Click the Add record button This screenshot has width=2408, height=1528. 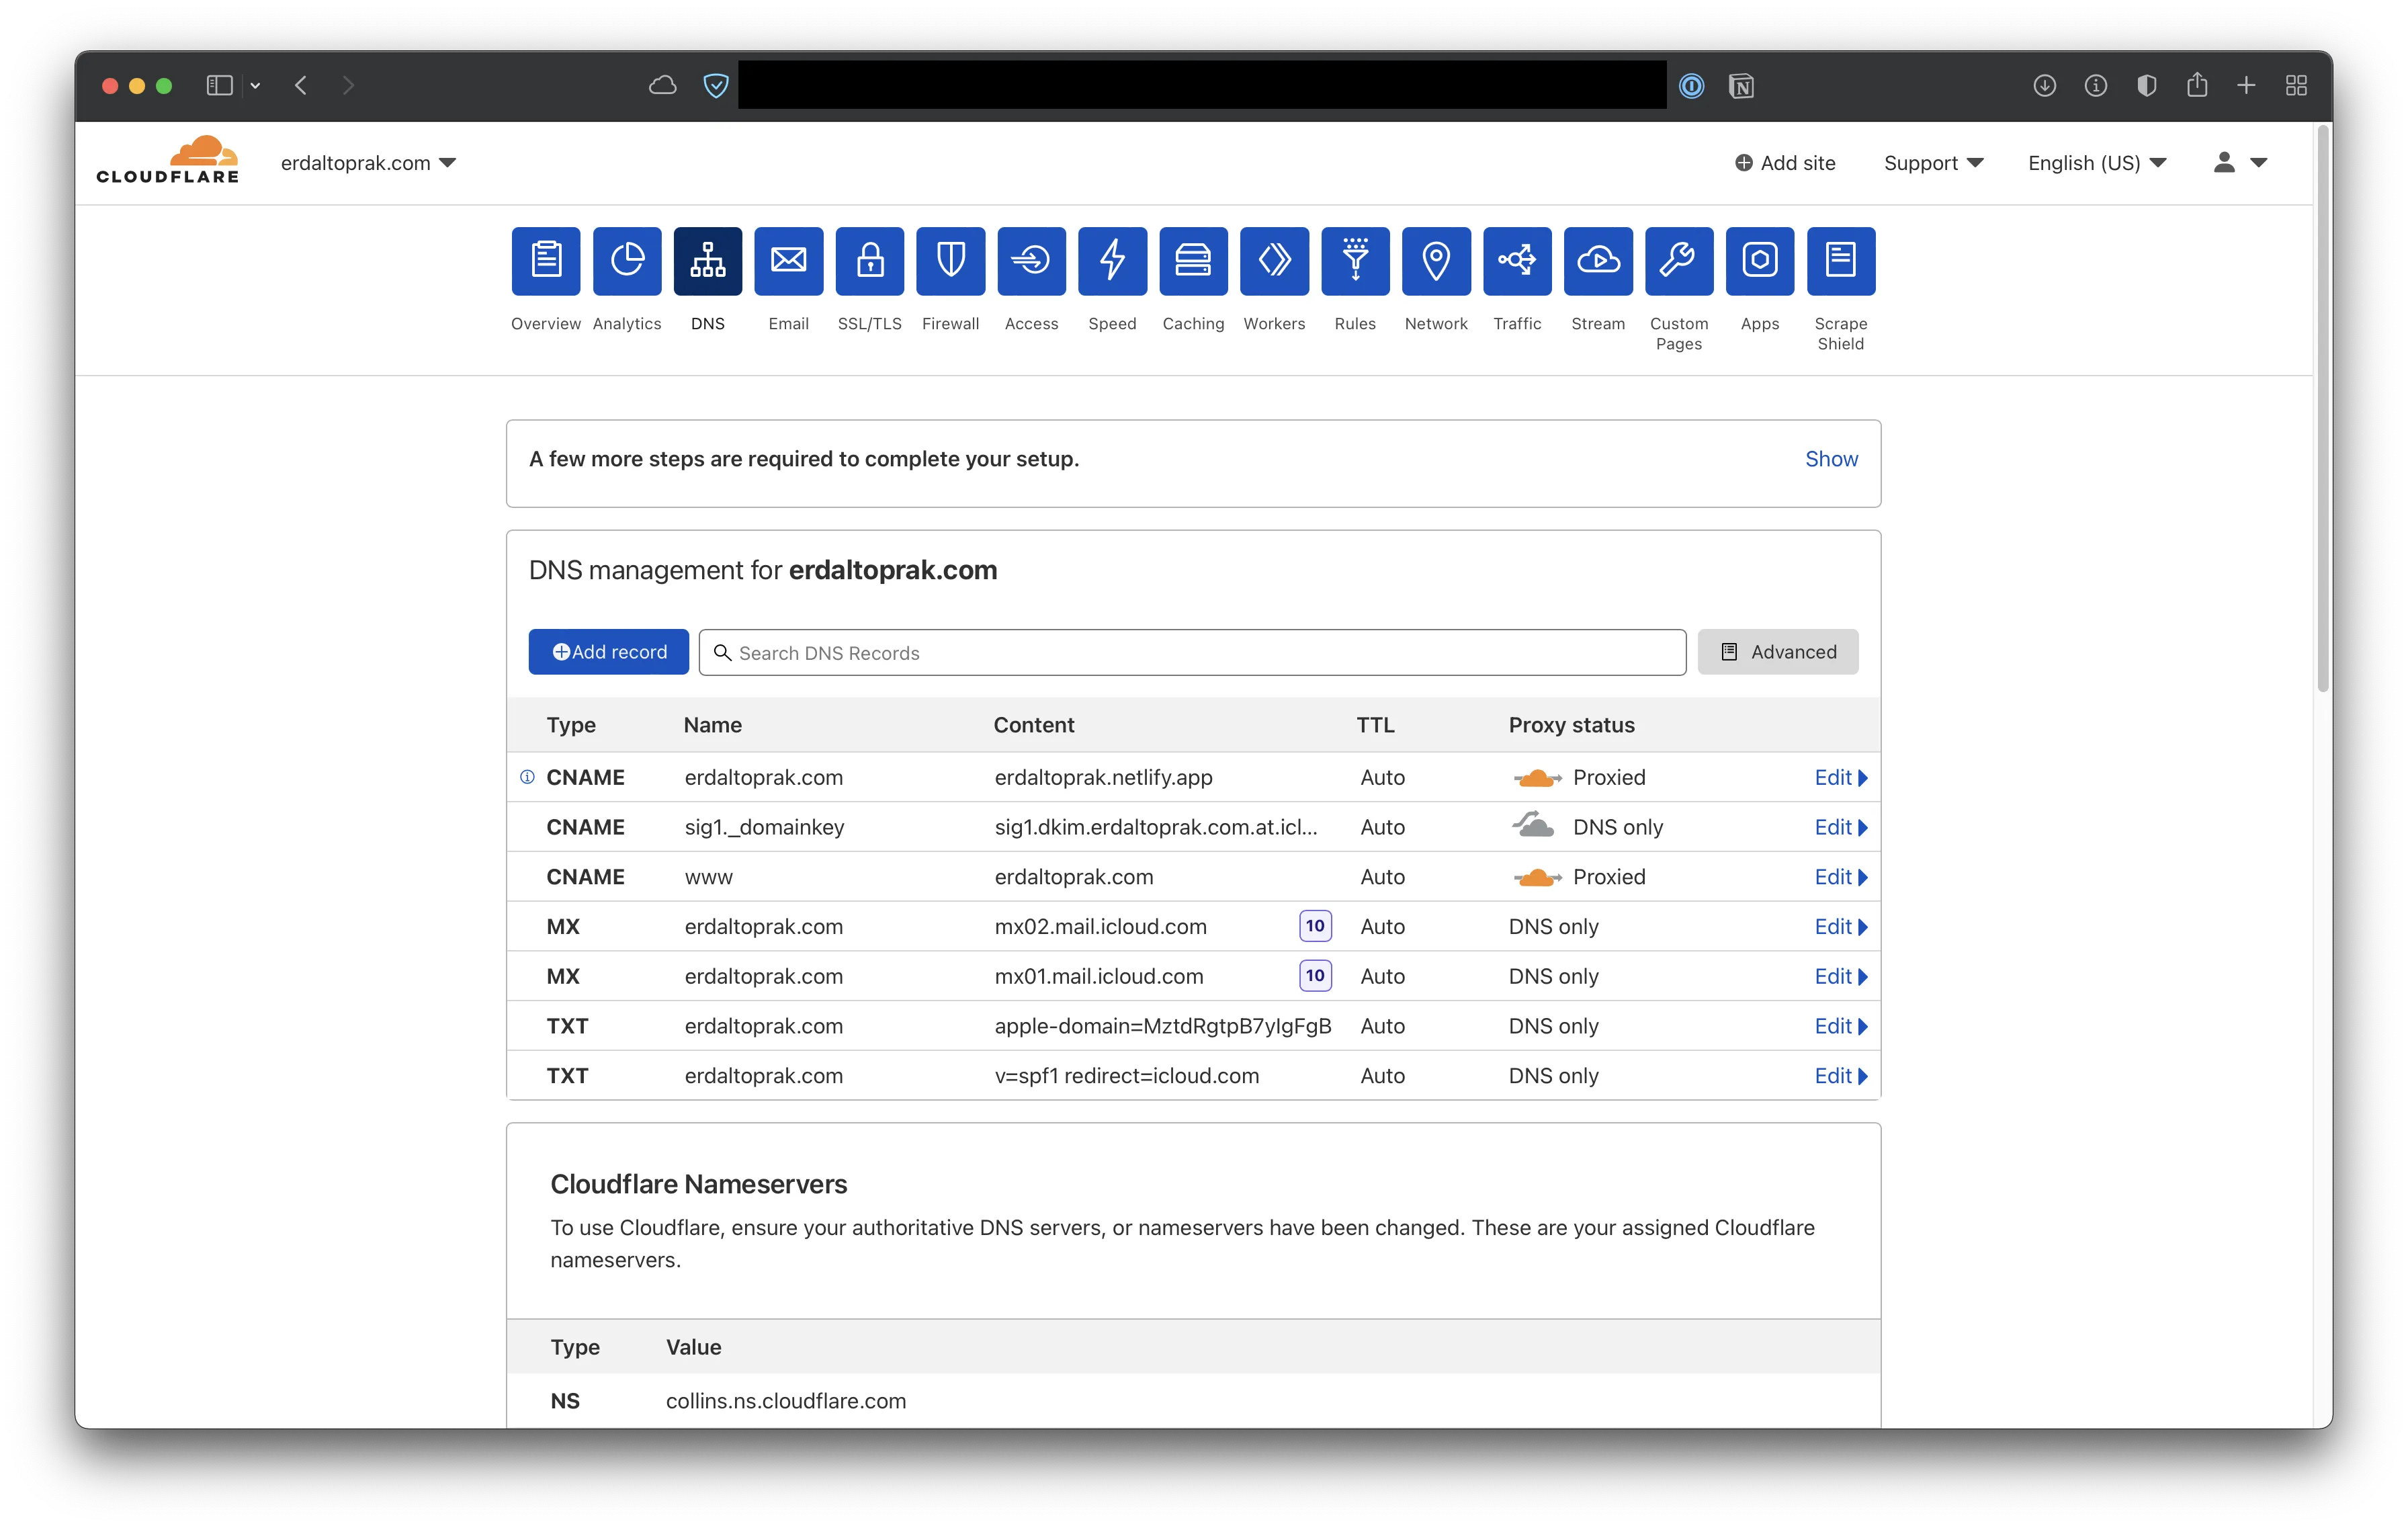pos(608,652)
